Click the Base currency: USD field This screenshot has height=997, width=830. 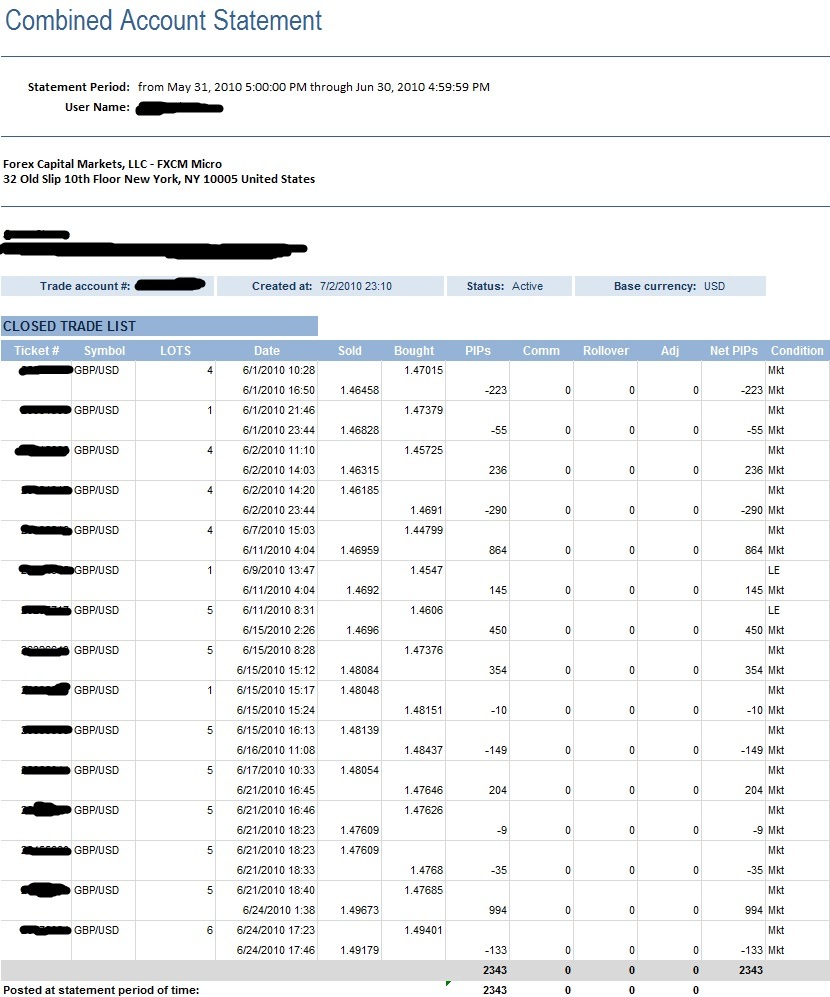(x=670, y=286)
